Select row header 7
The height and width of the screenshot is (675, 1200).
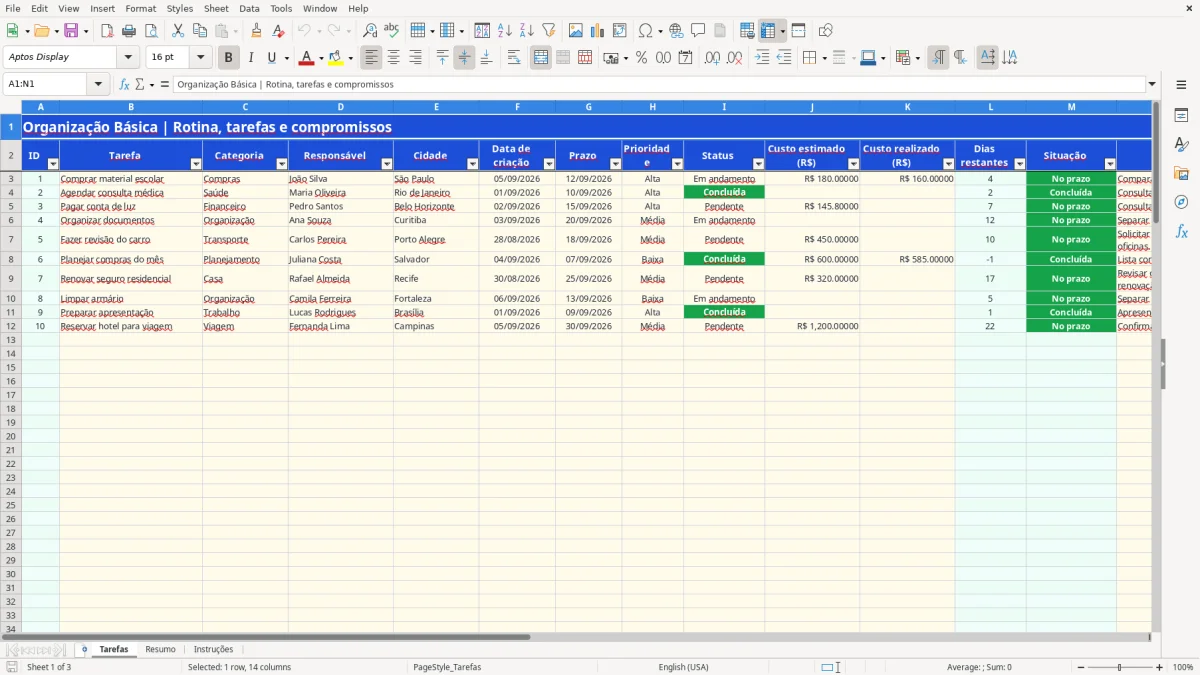11,240
